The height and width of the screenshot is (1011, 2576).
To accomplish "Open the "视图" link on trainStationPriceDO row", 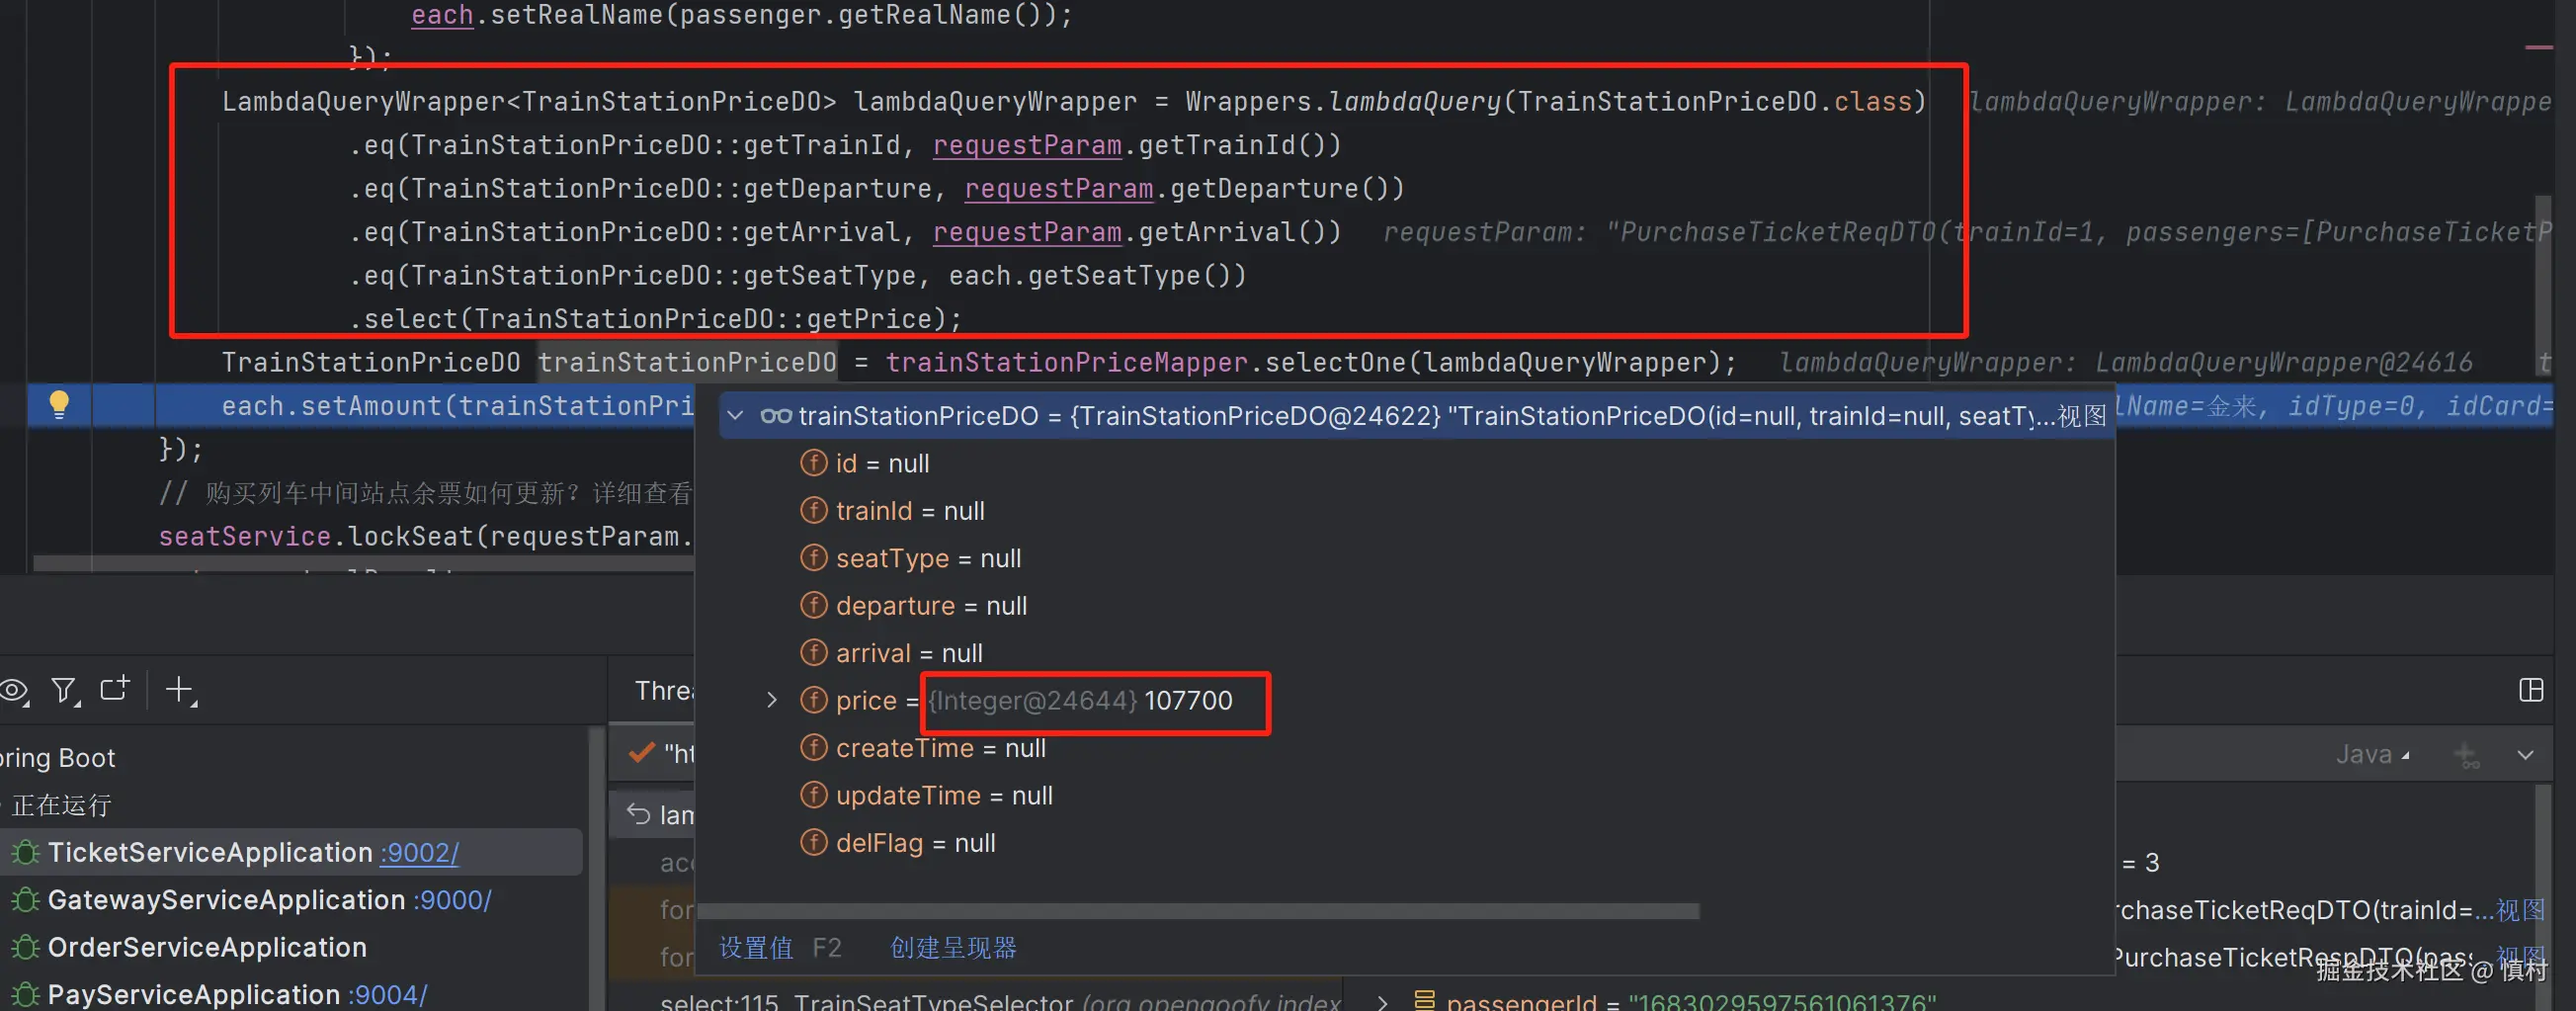I will (2082, 416).
